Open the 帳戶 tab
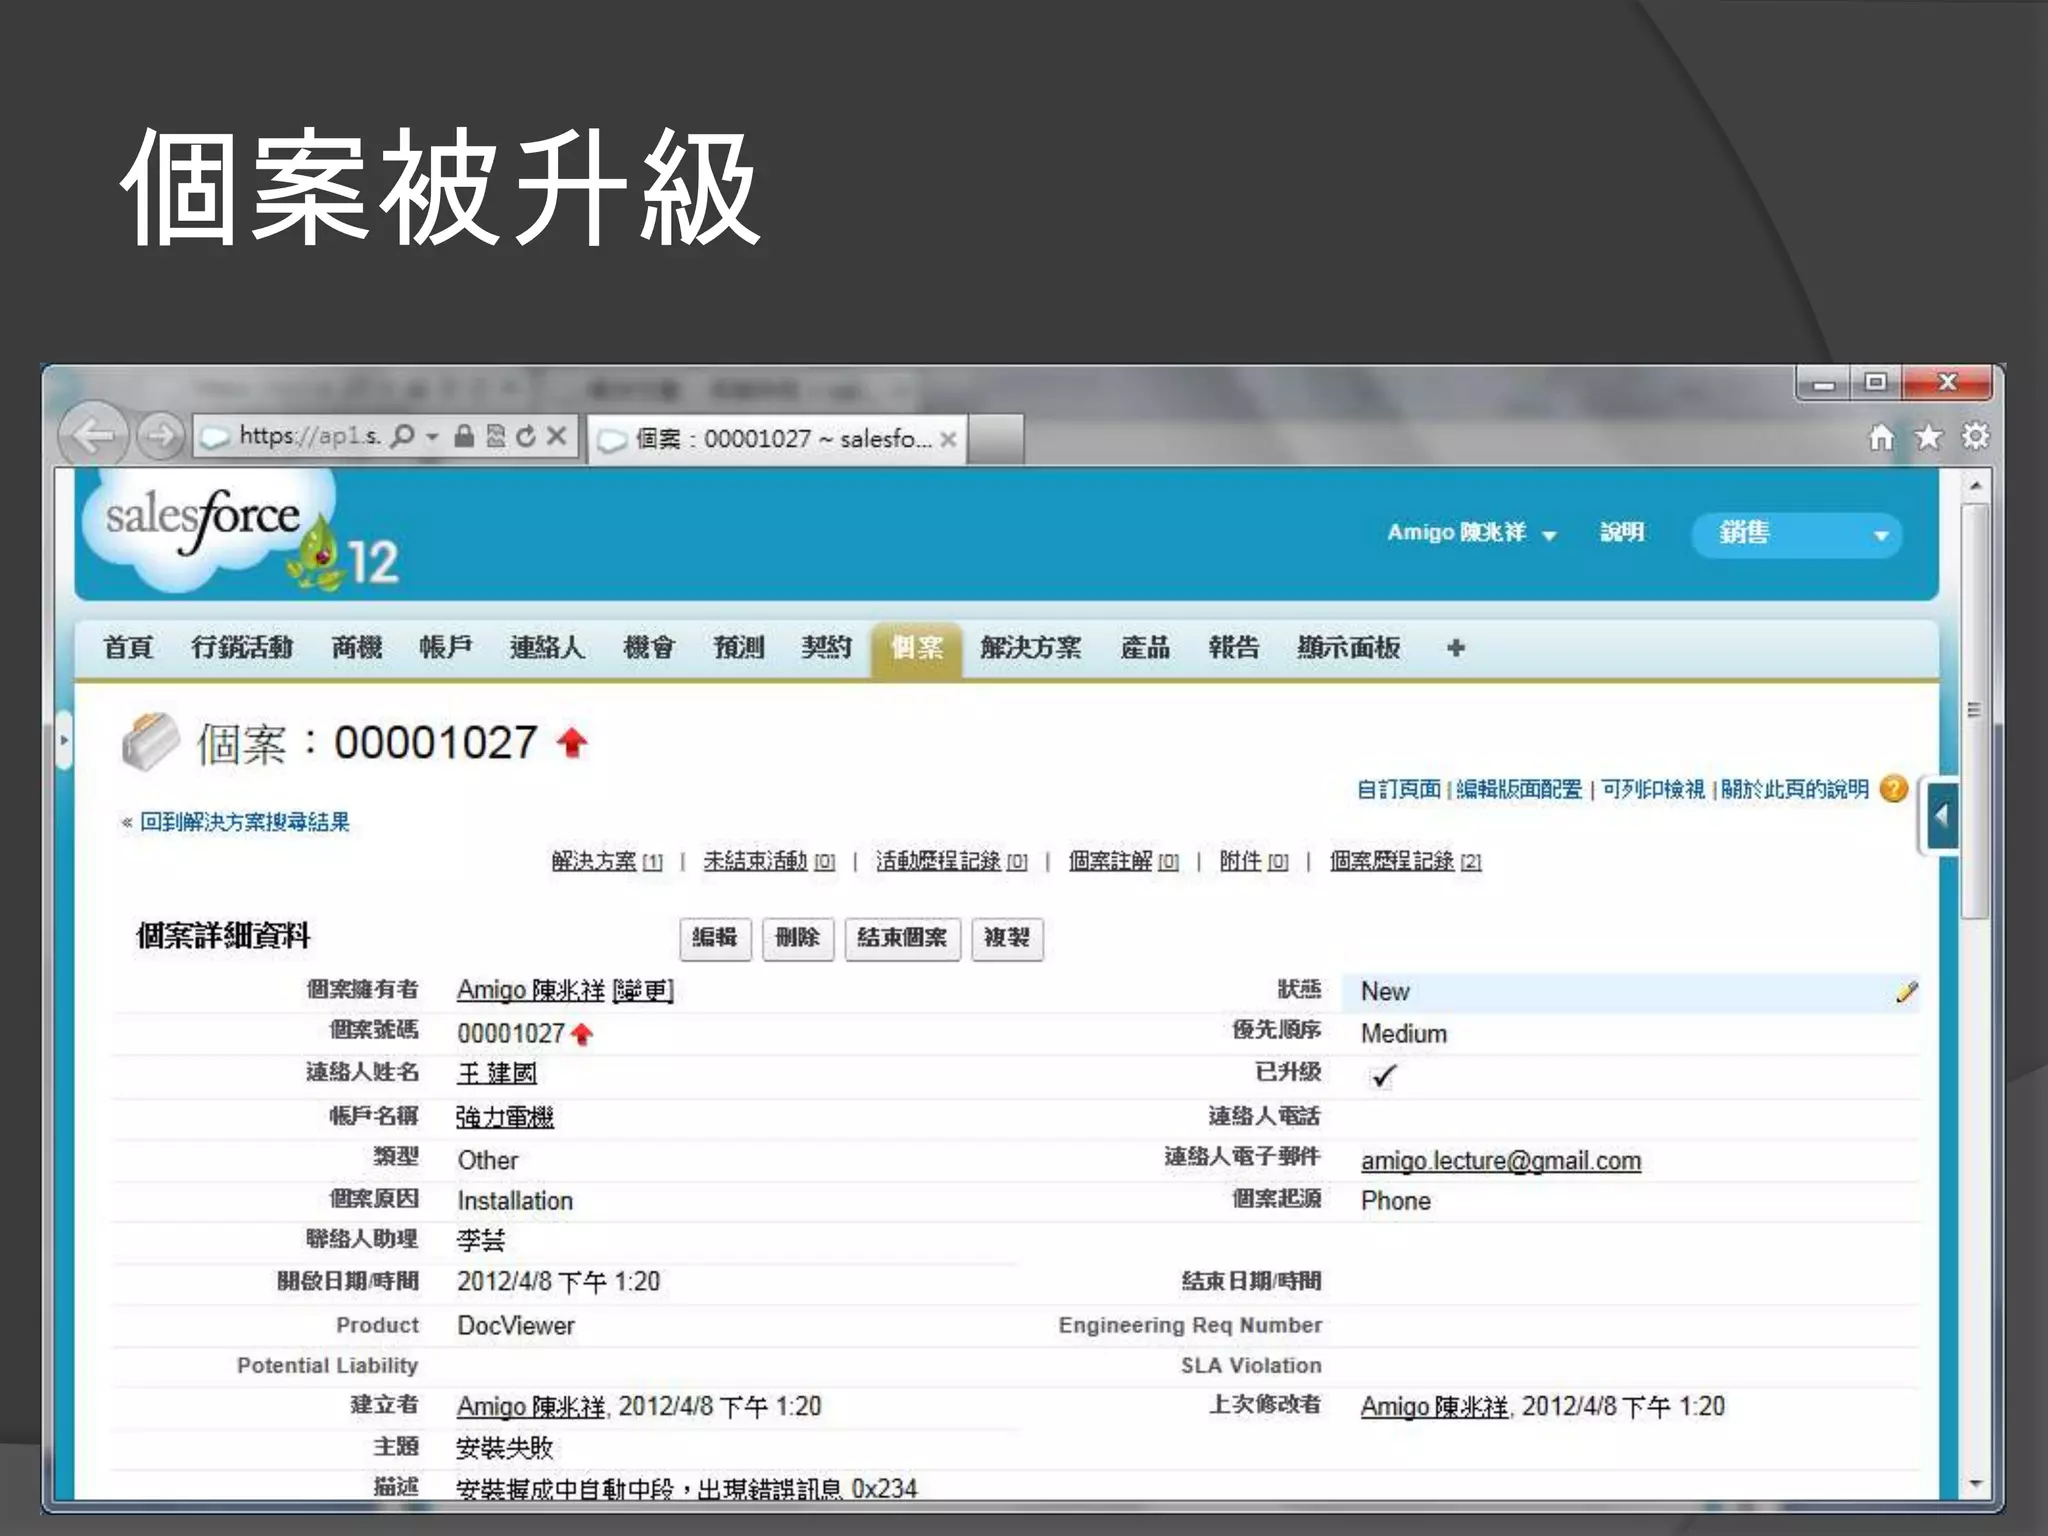The height and width of the screenshot is (1536, 2048). click(445, 648)
